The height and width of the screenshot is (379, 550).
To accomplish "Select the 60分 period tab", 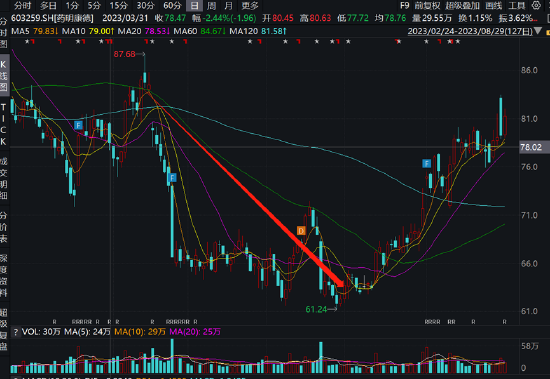I will click(172, 6).
